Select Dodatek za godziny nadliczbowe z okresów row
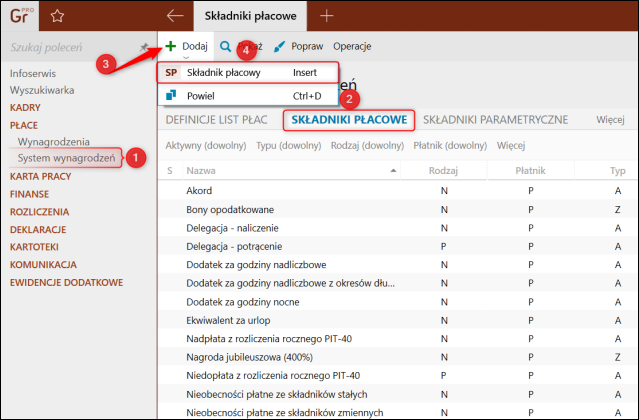 pyautogui.click(x=397, y=283)
